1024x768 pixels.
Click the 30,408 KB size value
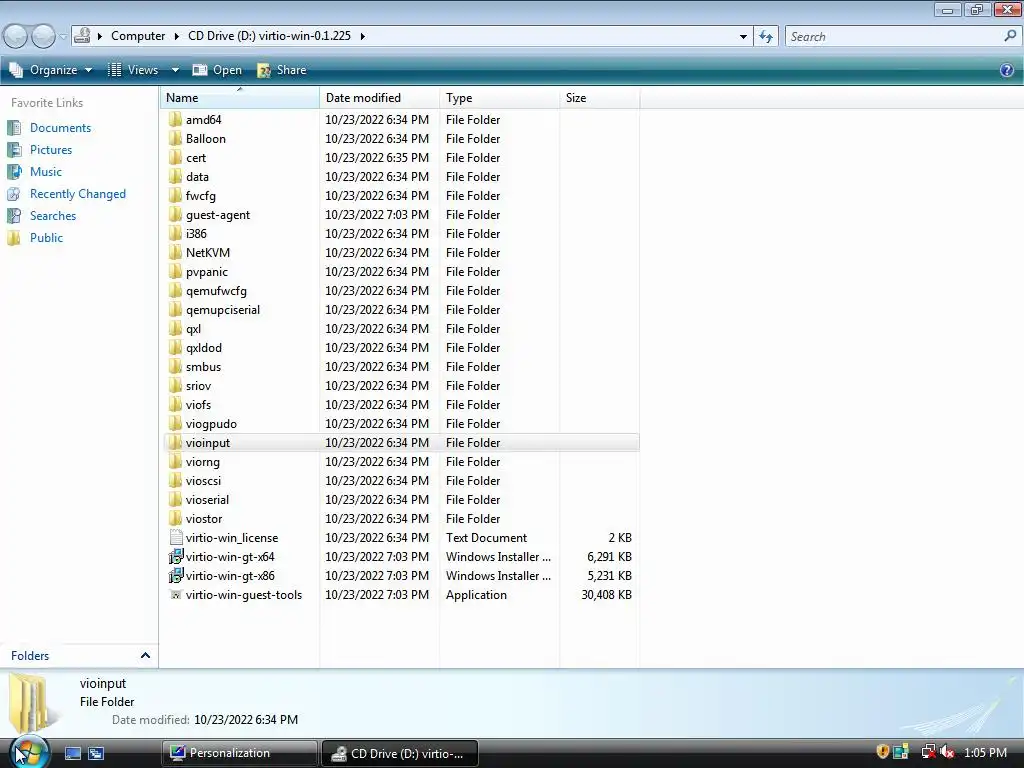tap(606, 595)
